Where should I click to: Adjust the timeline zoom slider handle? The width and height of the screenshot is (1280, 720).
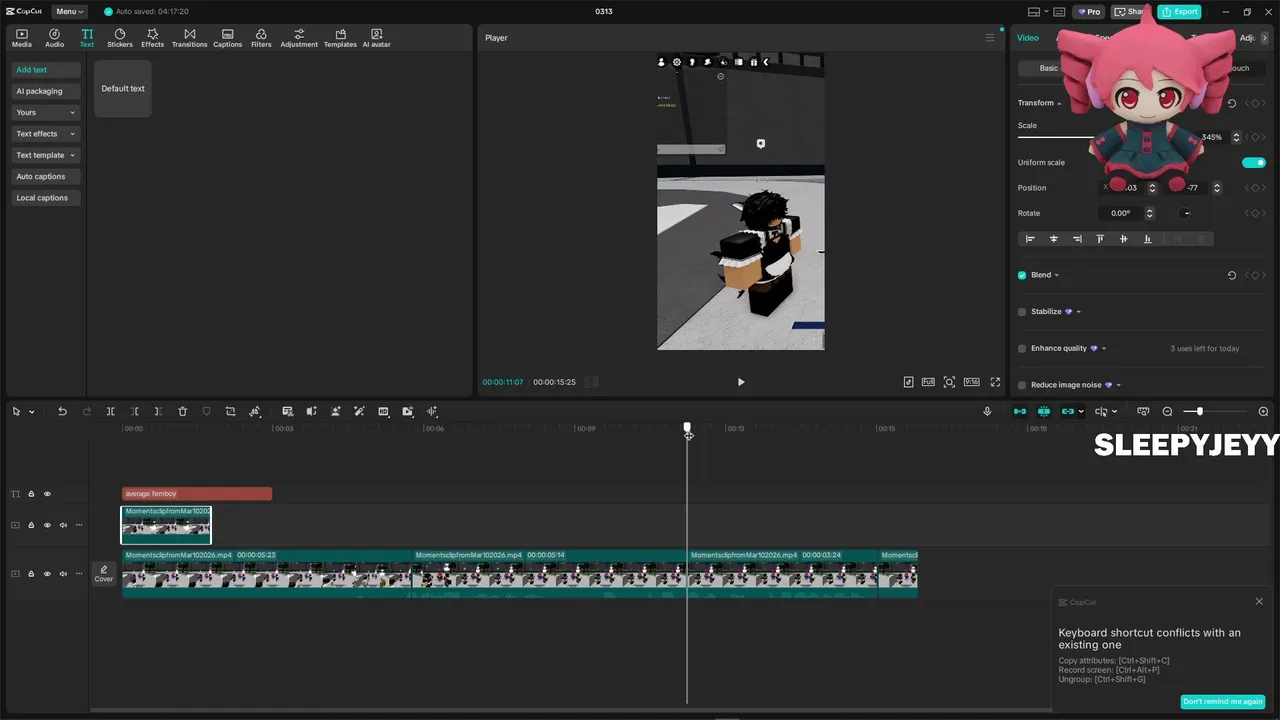coord(1199,411)
